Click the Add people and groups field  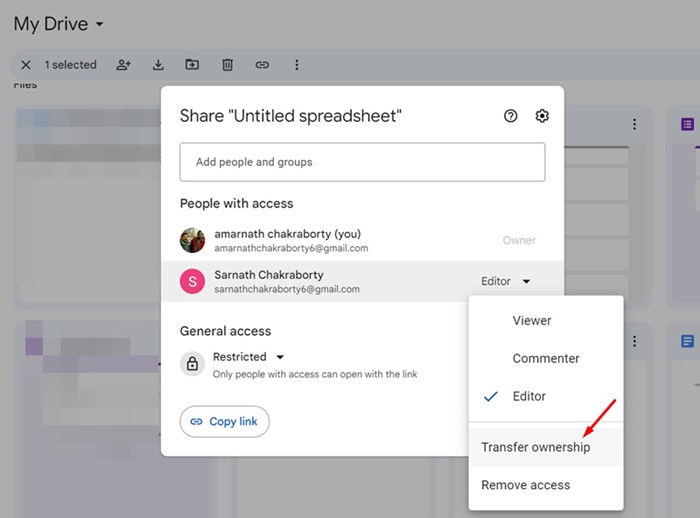tap(362, 162)
